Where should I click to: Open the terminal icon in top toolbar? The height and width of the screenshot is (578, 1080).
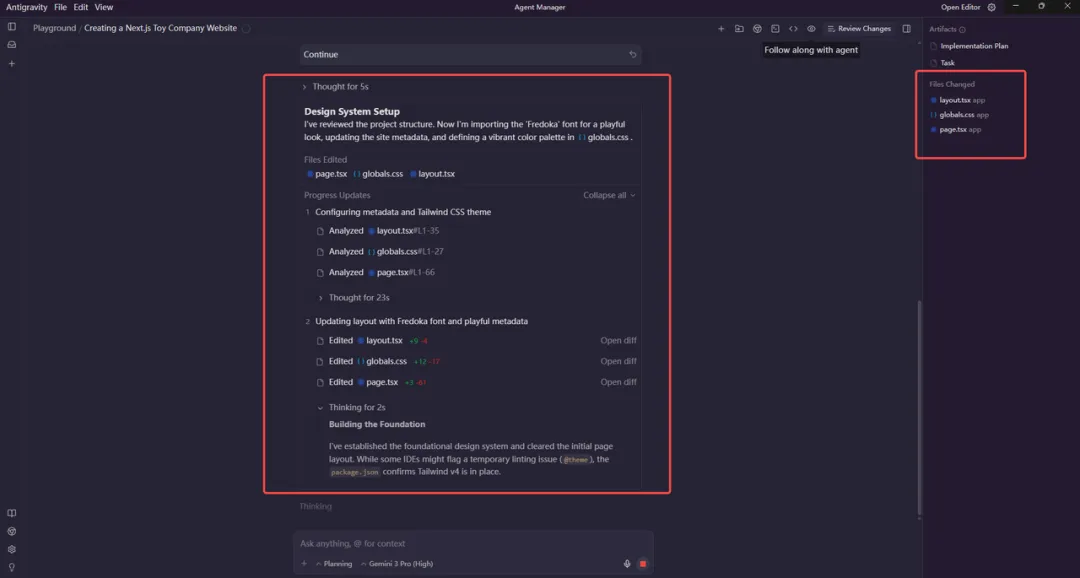tap(775, 29)
